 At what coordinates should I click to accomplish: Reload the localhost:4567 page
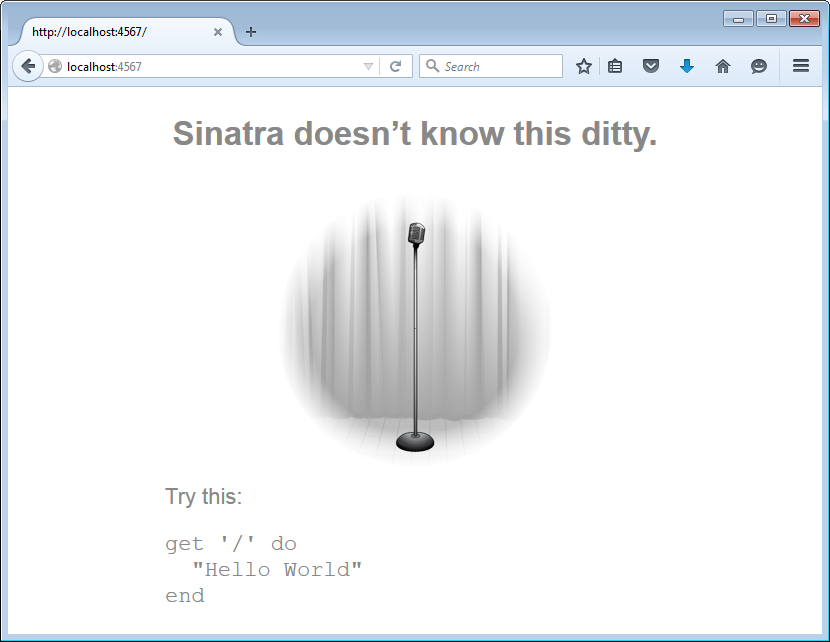pyautogui.click(x=396, y=66)
